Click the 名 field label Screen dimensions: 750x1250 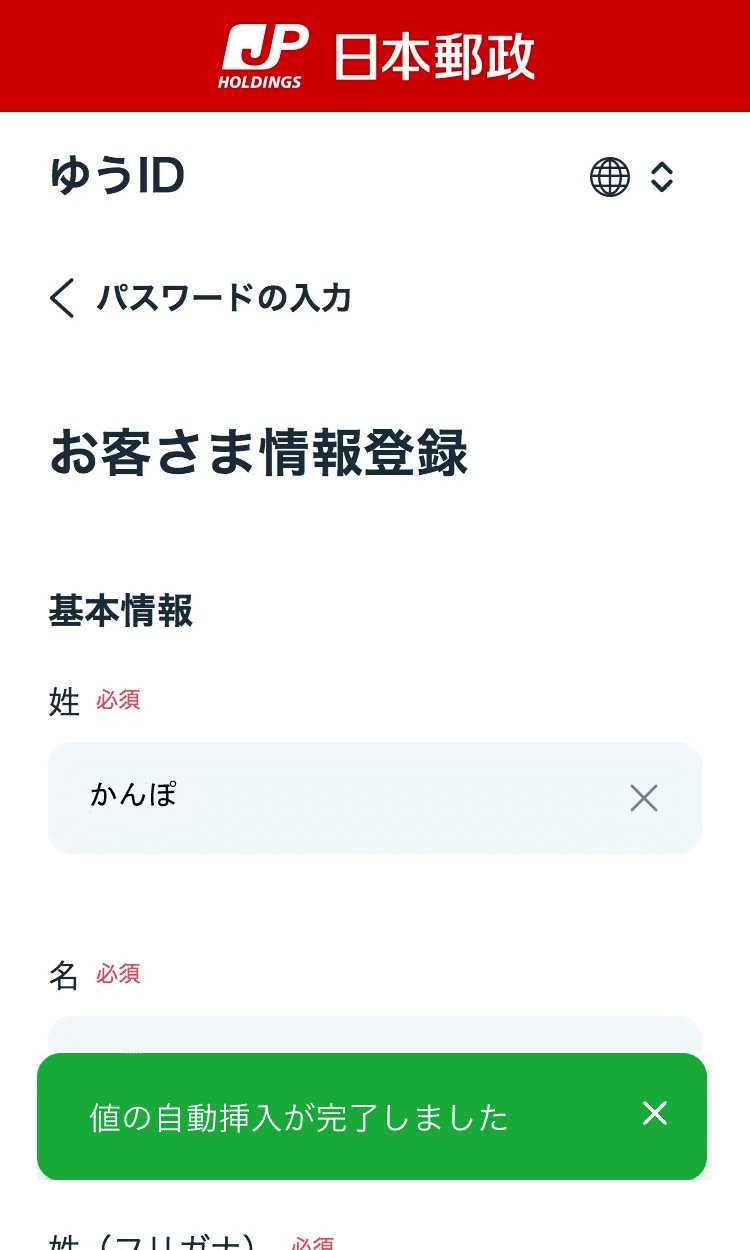[x=64, y=975]
